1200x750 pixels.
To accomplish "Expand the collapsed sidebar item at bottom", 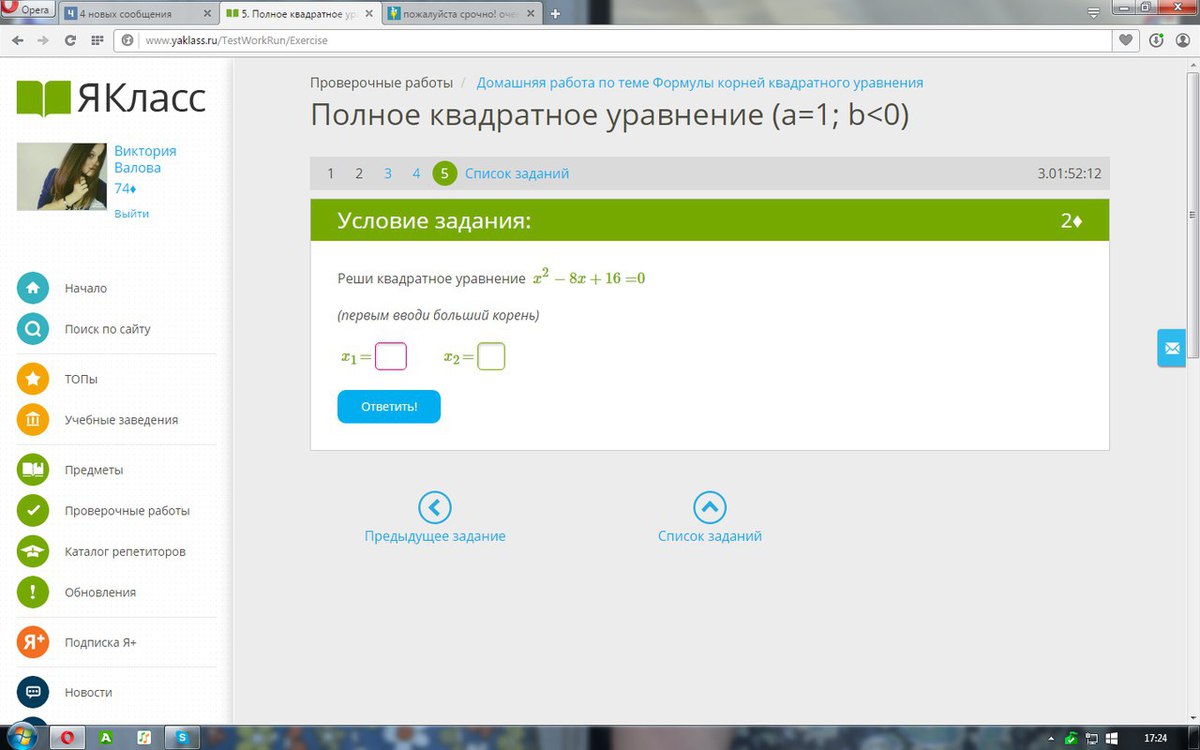I will pyautogui.click(x=32, y=722).
